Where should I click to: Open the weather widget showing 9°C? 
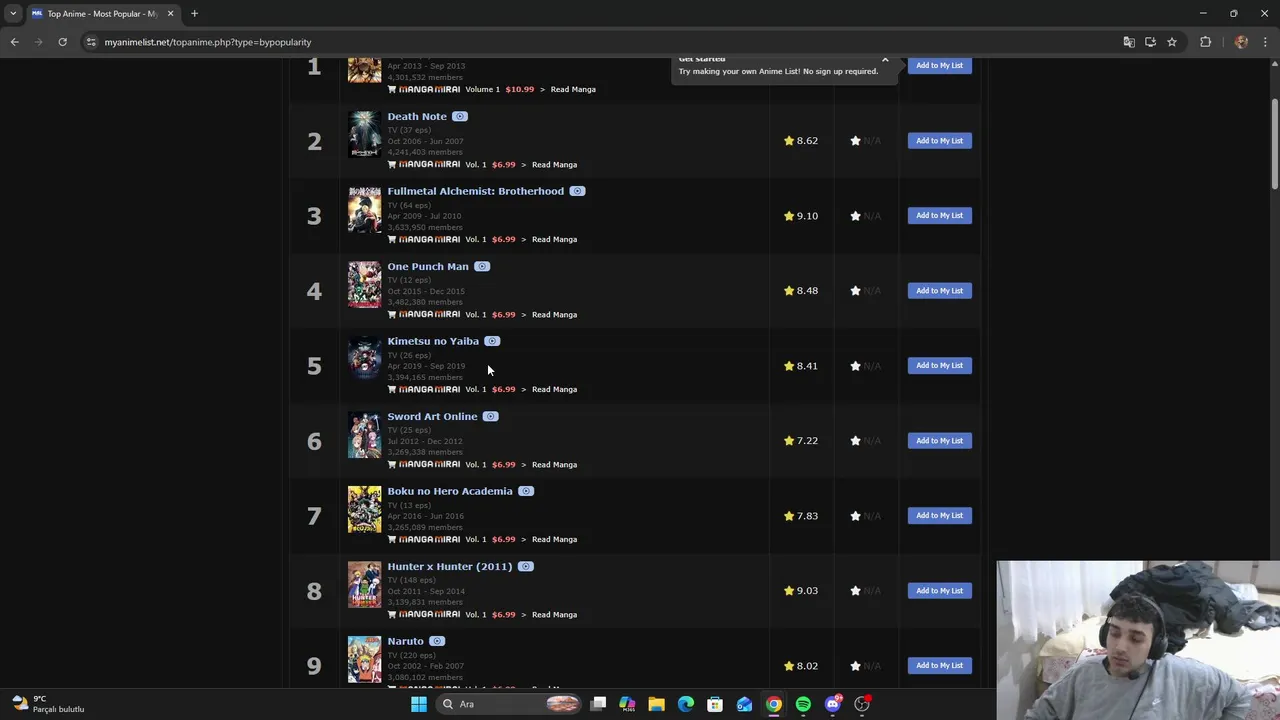click(x=50, y=704)
